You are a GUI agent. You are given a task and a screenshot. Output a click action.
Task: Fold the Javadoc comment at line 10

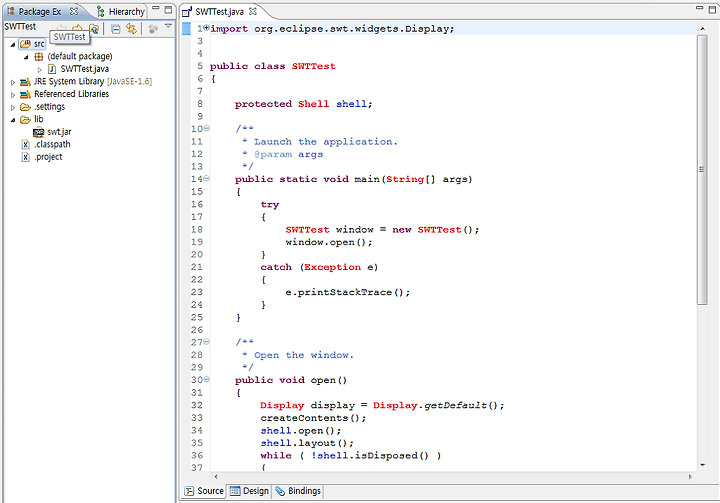(x=207, y=128)
